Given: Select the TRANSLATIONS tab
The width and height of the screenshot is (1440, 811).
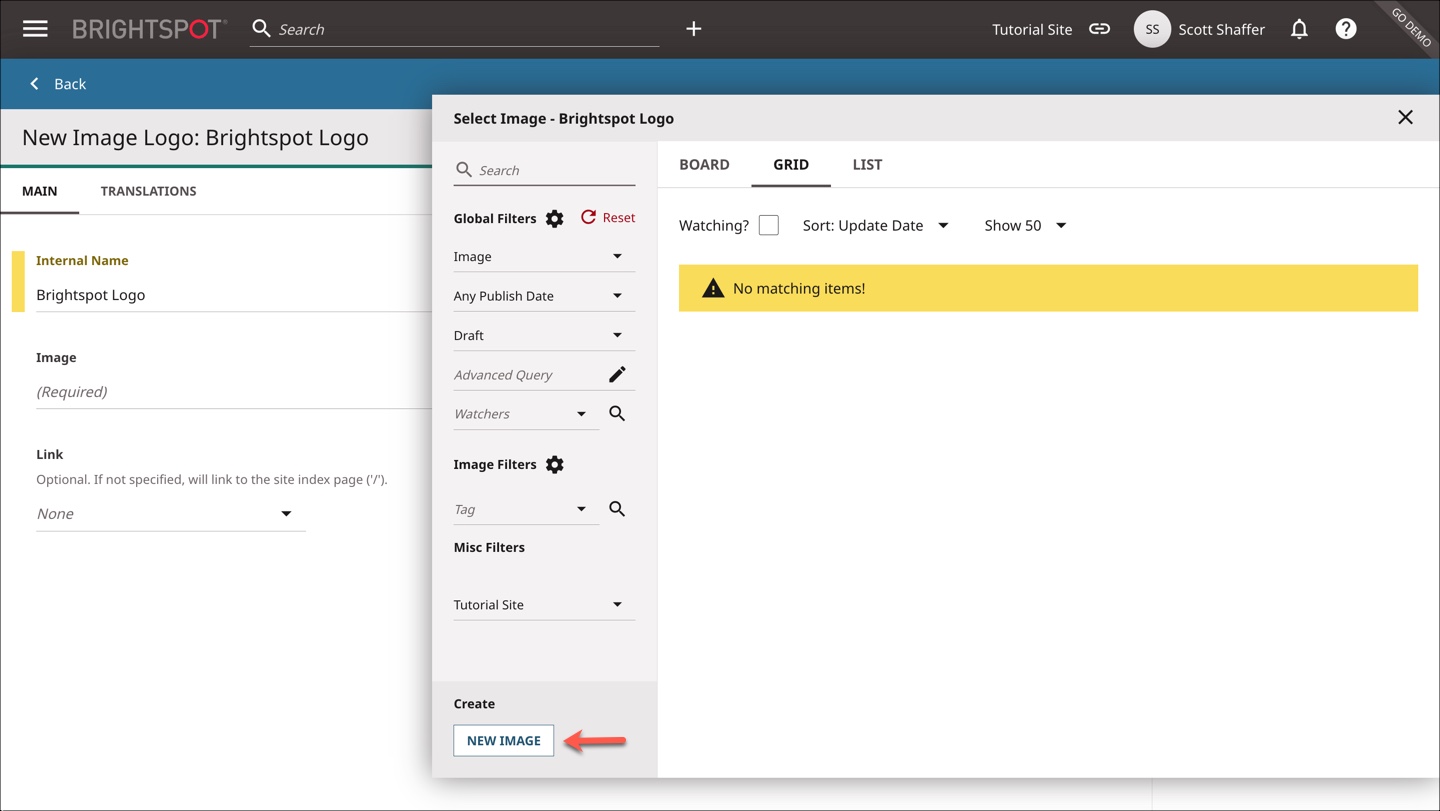Looking at the screenshot, I should [148, 191].
